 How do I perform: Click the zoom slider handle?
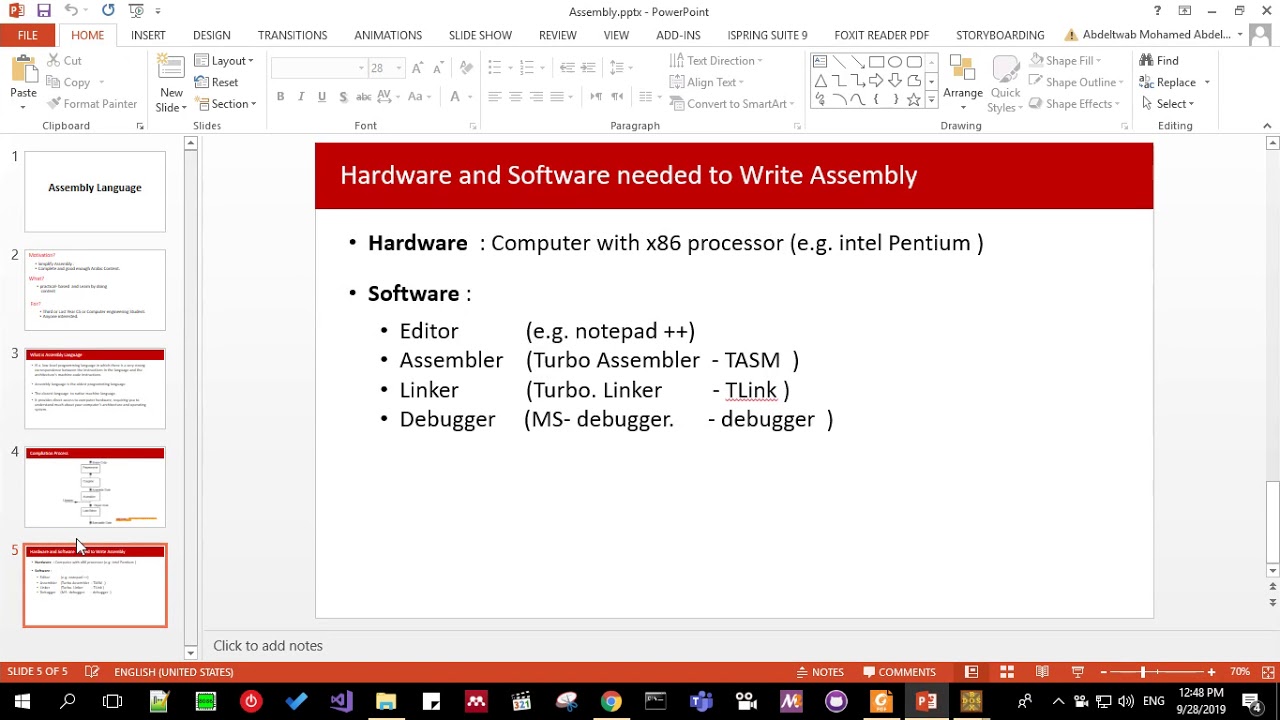coord(1143,672)
